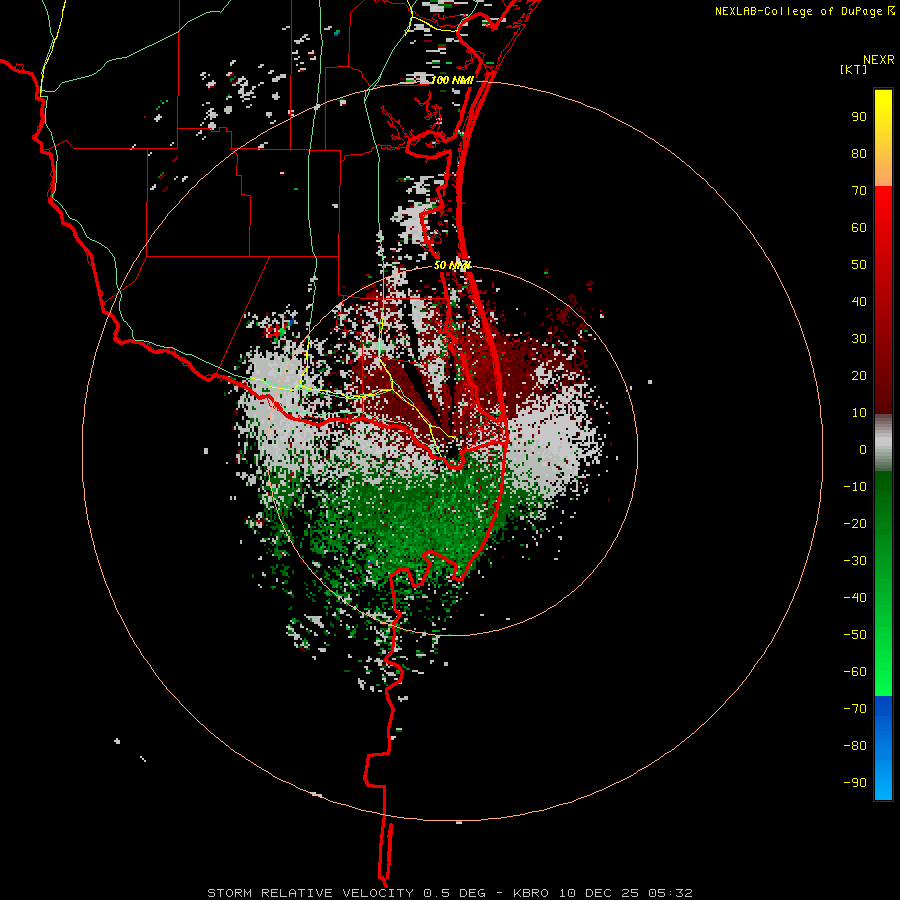Click the -30 knot scale label
This screenshot has width=900, height=900.
tap(855, 561)
